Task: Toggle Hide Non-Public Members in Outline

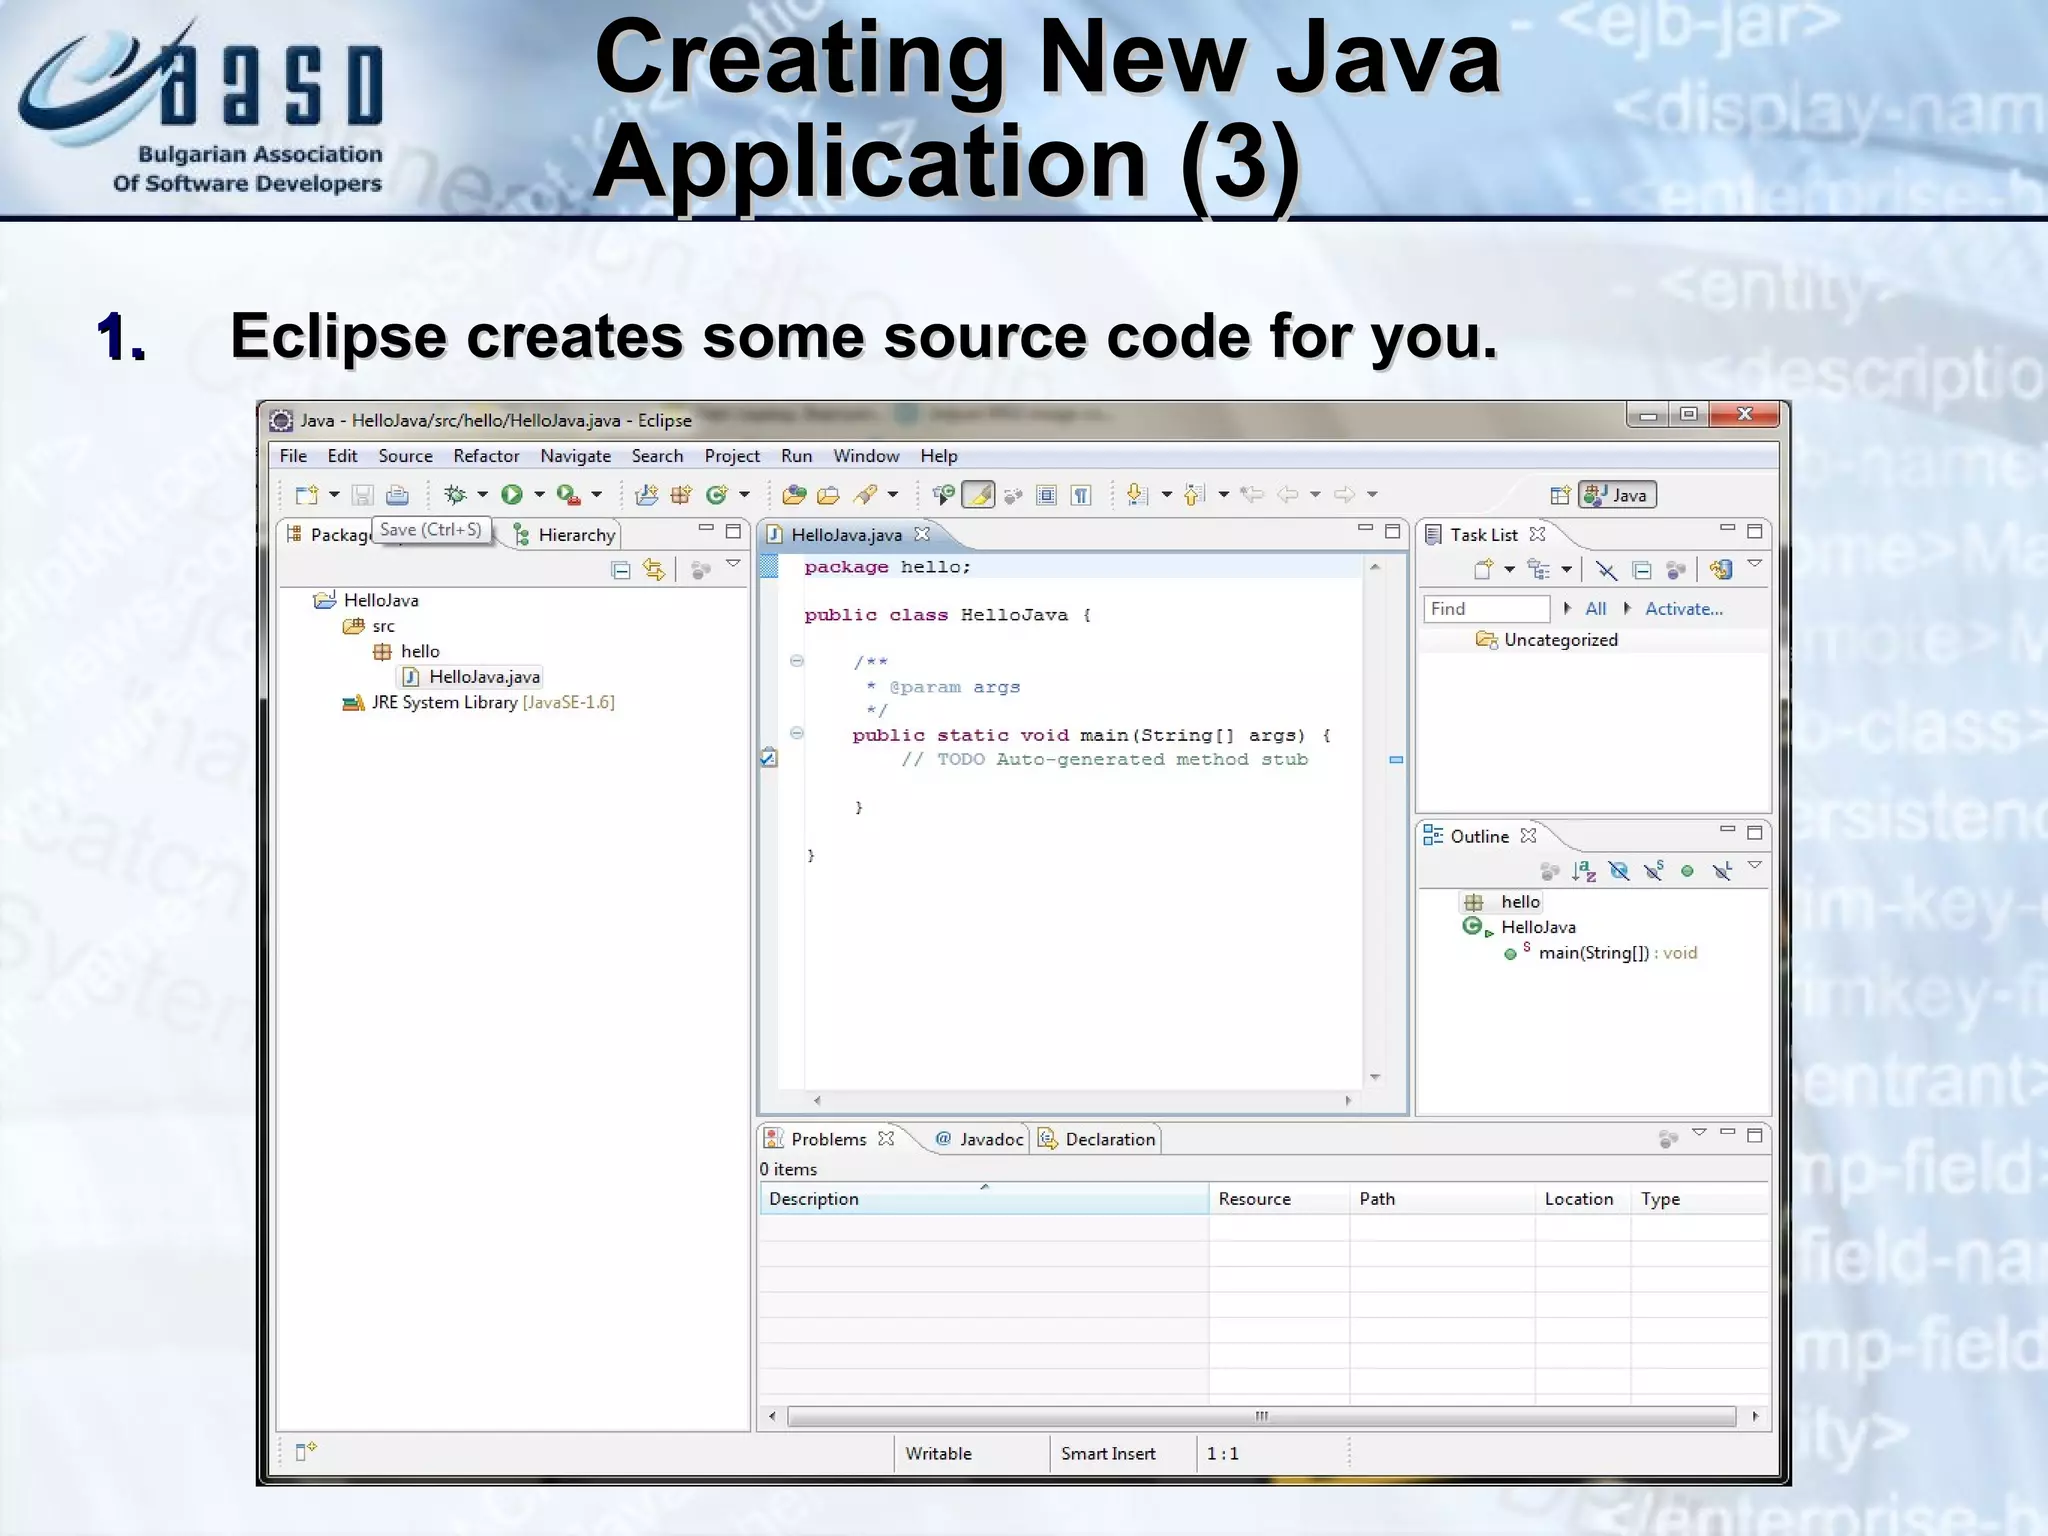Action: pyautogui.click(x=1687, y=871)
